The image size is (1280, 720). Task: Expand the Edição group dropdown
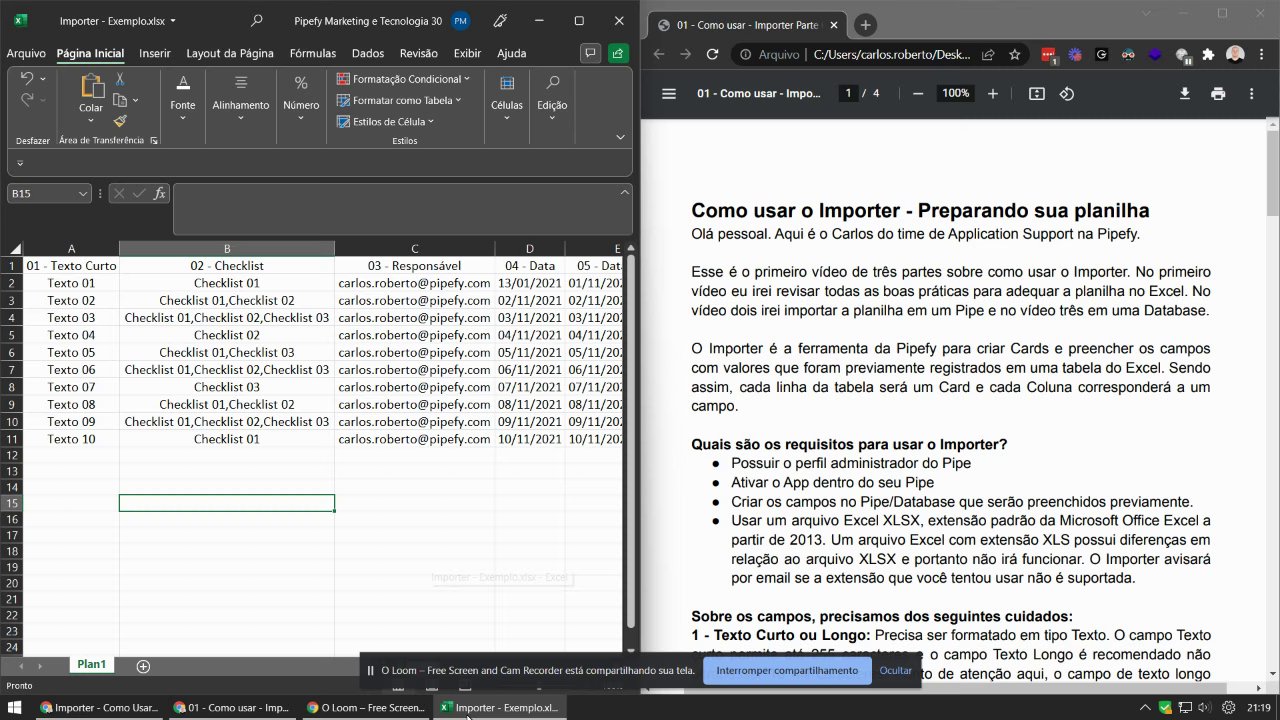click(552, 118)
